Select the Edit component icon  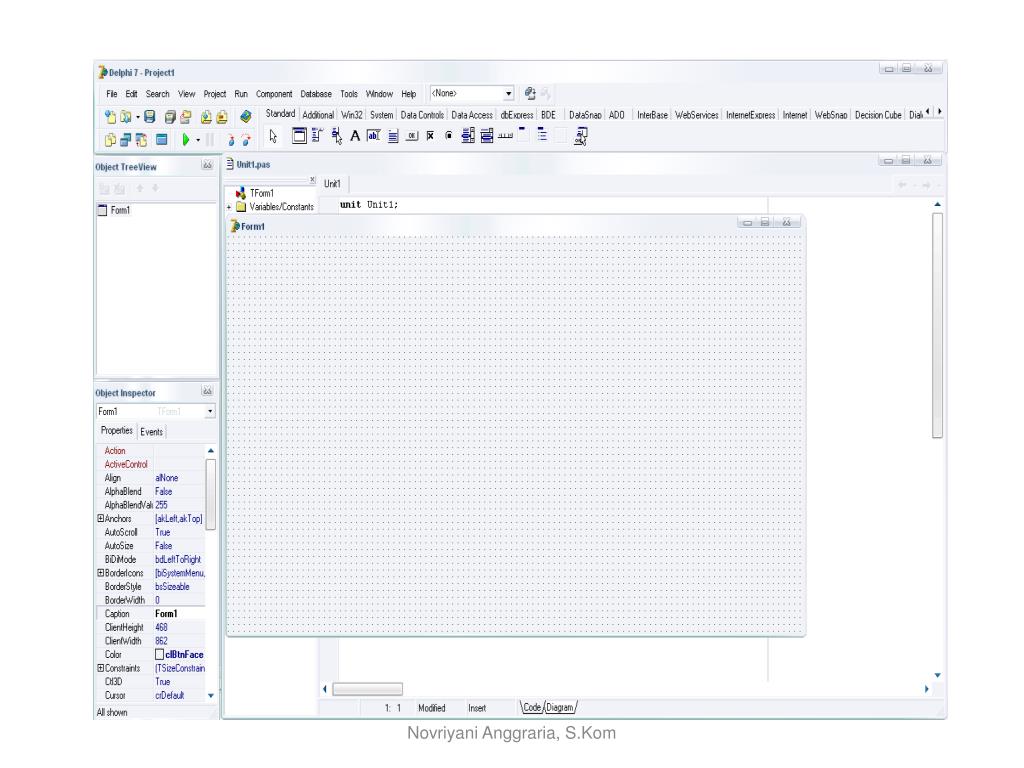(x=374, y=136)
